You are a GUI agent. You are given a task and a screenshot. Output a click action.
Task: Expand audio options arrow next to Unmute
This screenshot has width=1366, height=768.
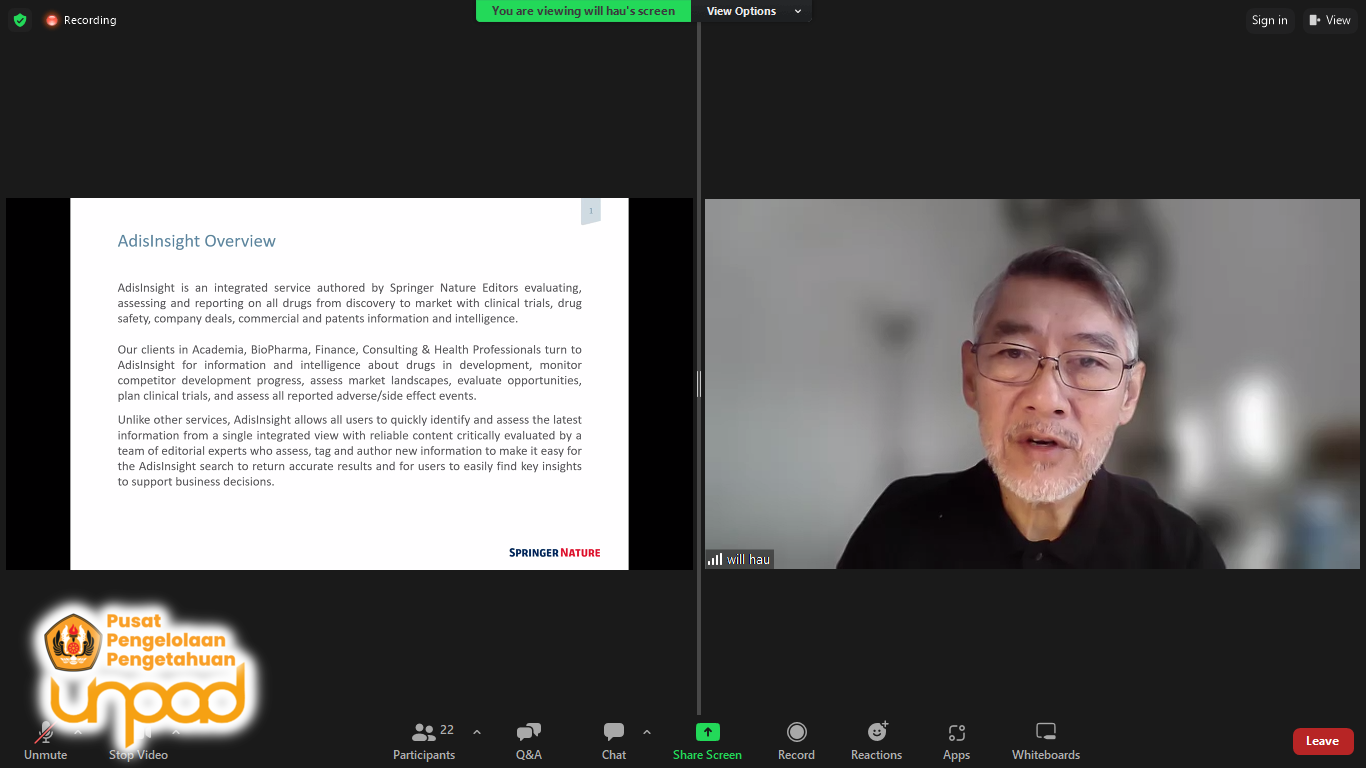point(78,732)
